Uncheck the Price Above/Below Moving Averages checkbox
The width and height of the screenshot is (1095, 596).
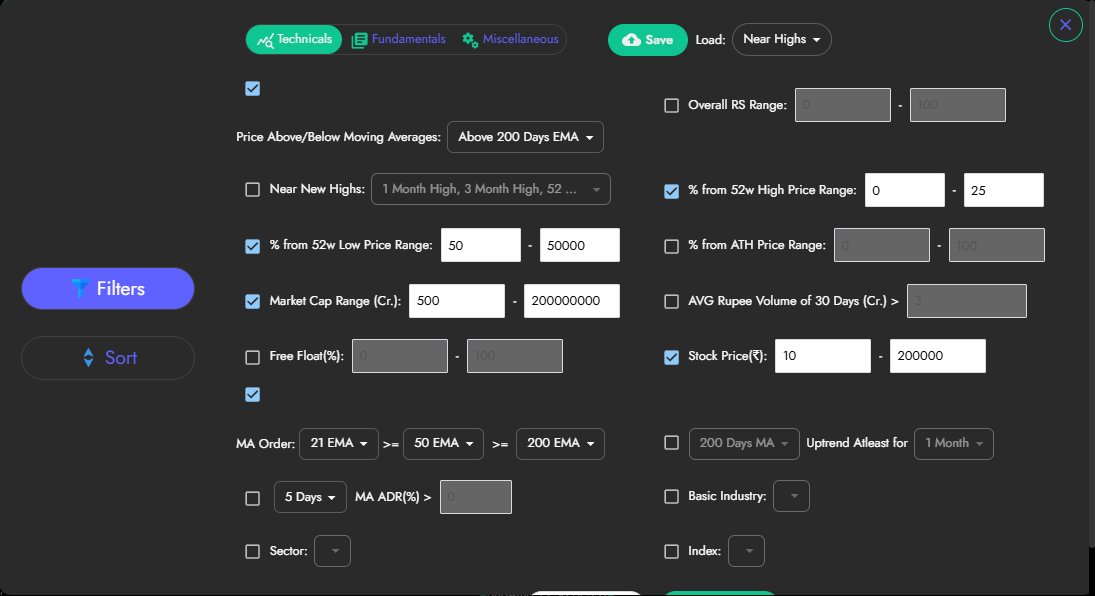pos(253,89)
